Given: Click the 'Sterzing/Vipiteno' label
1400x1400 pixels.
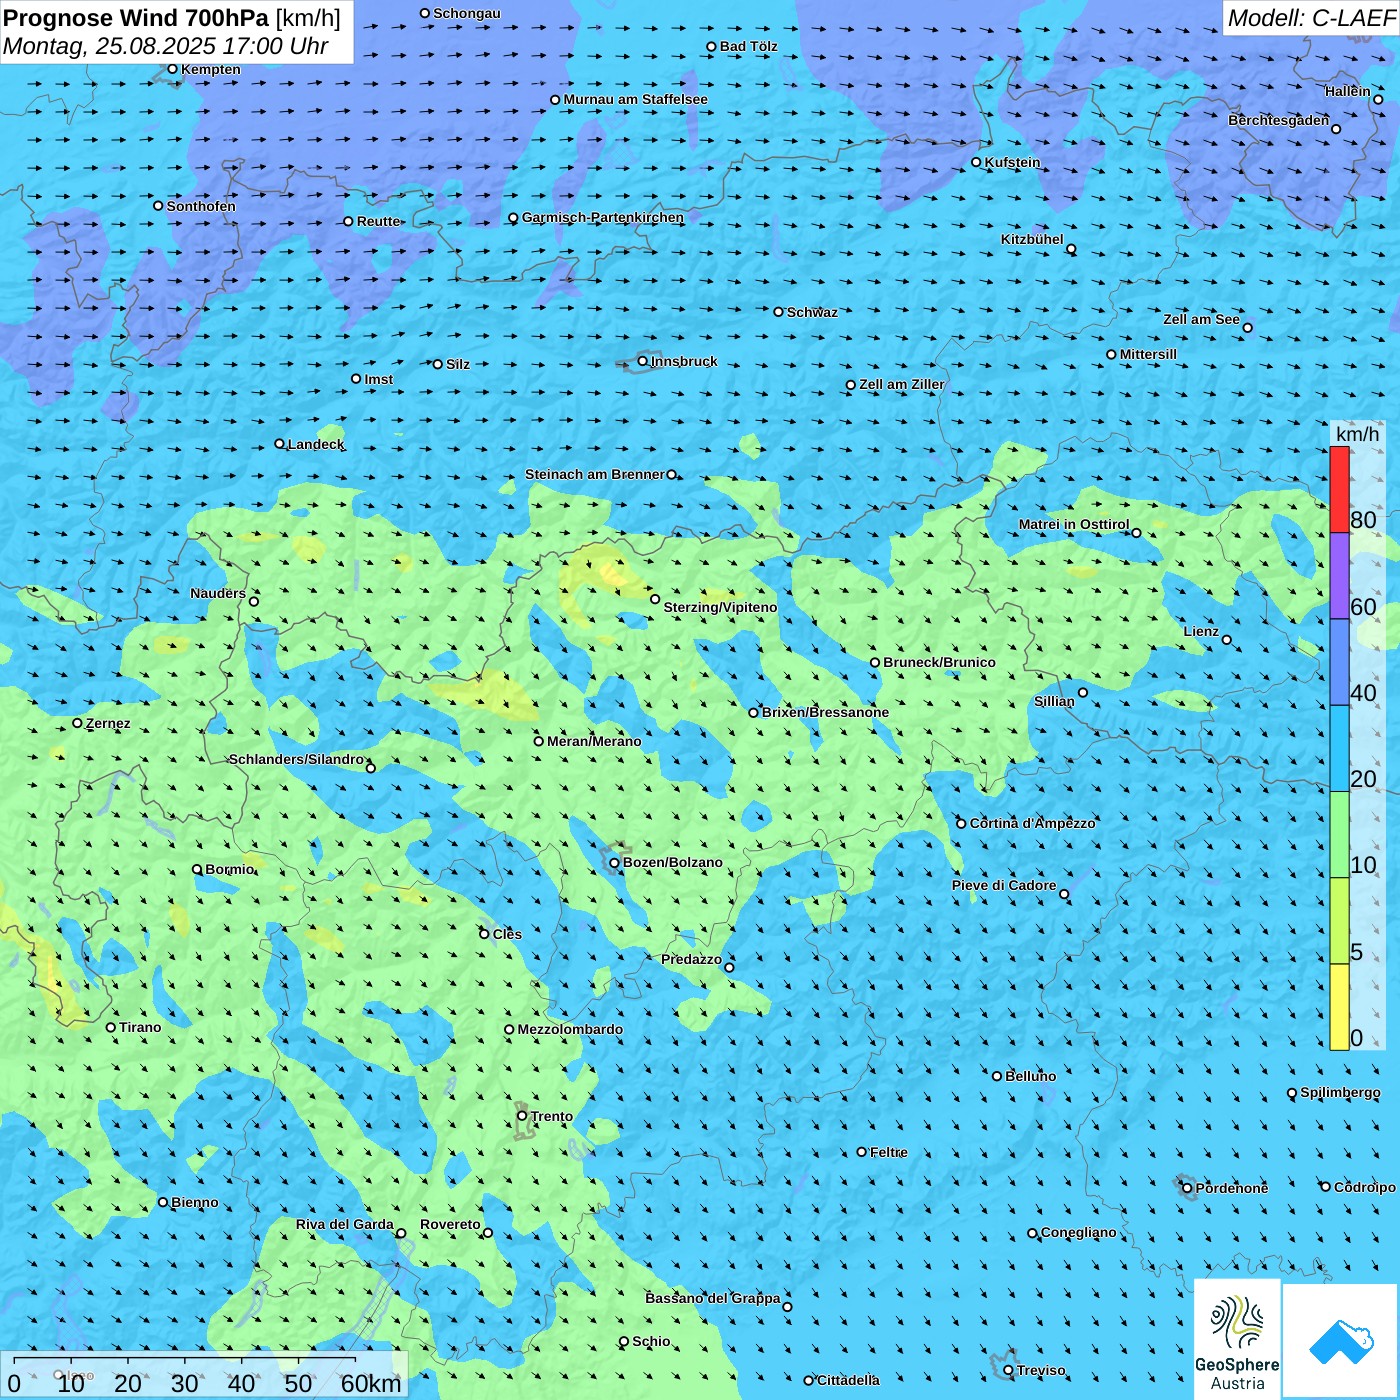Looking at the screenshot, I should point(720,607).
